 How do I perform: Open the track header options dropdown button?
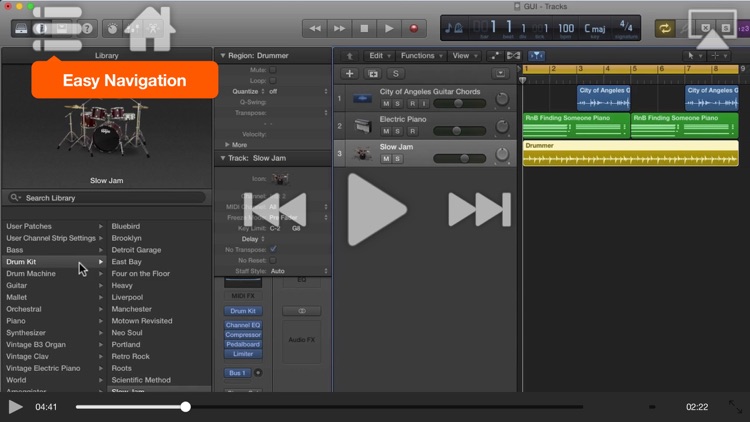500,74
